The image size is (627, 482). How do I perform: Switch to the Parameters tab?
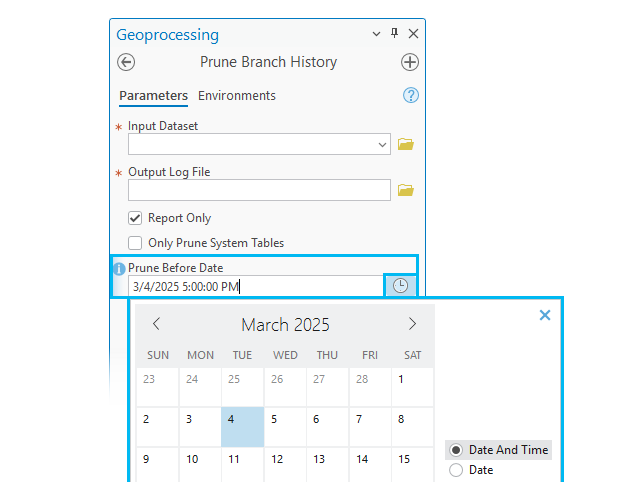tap(153, 96)
